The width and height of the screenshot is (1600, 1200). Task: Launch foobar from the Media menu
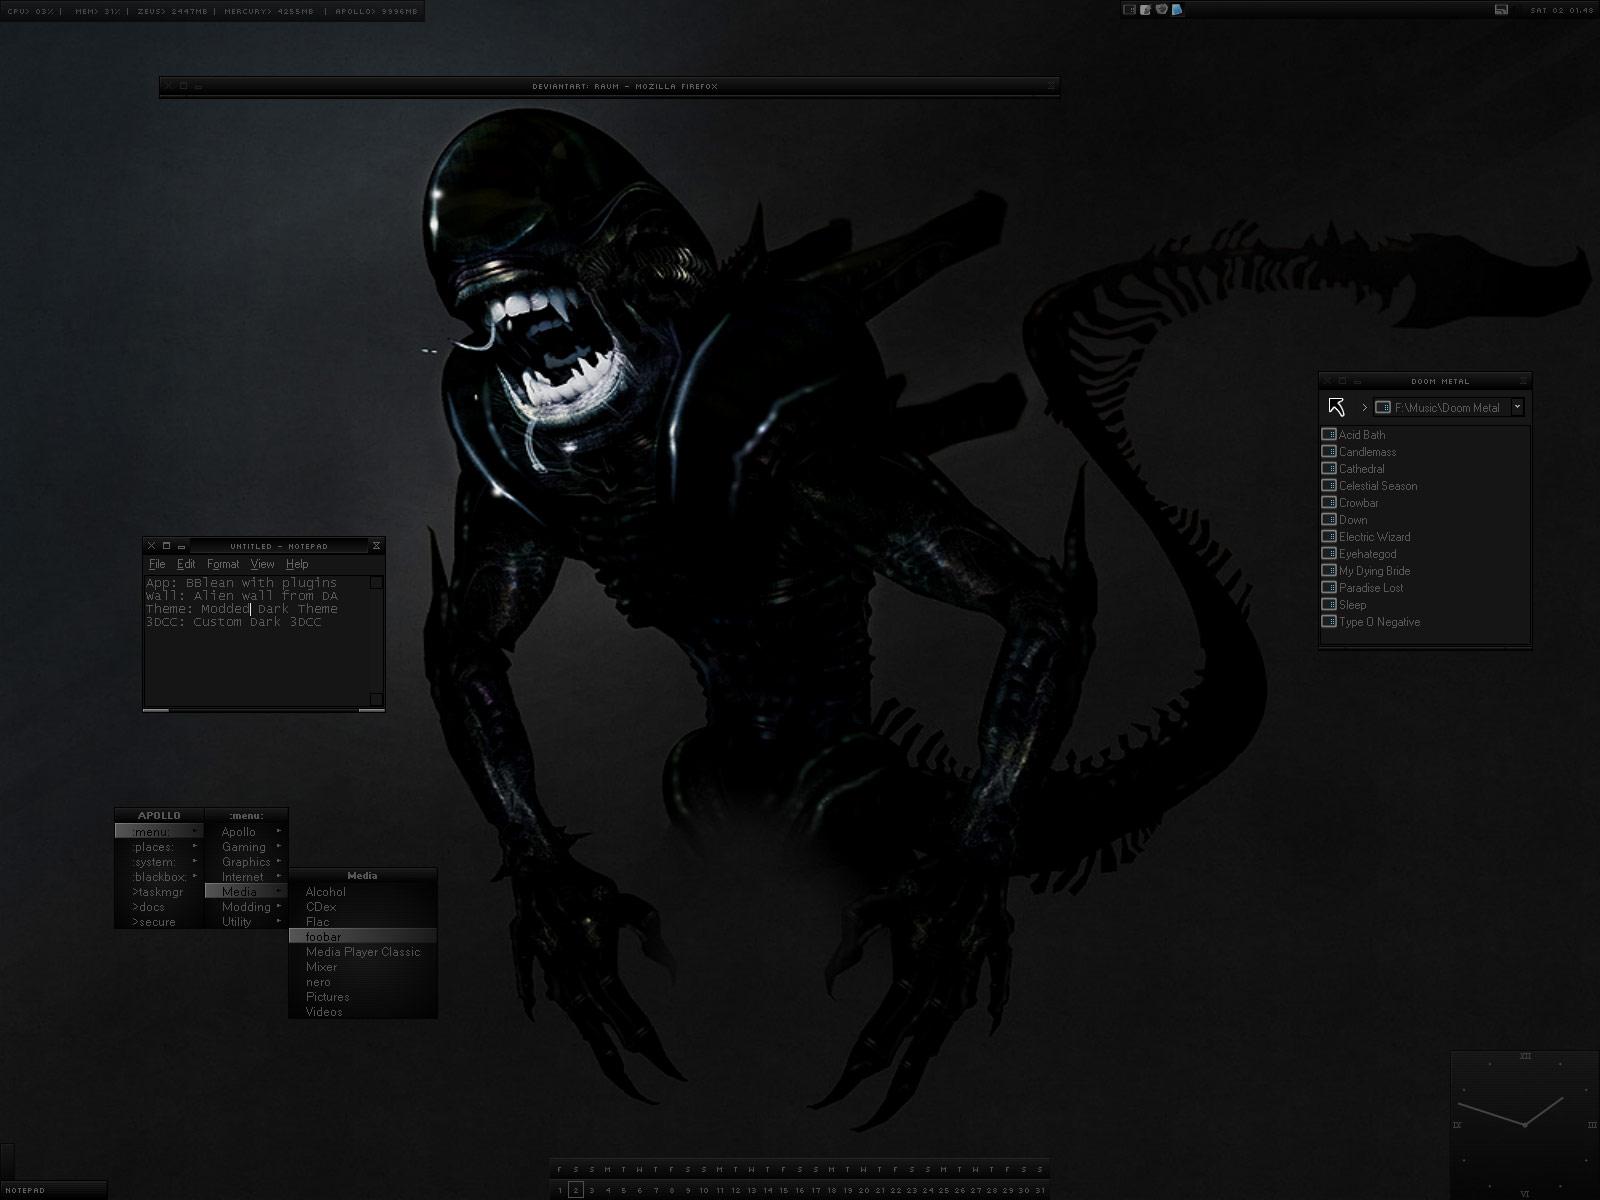coord(363,936)
